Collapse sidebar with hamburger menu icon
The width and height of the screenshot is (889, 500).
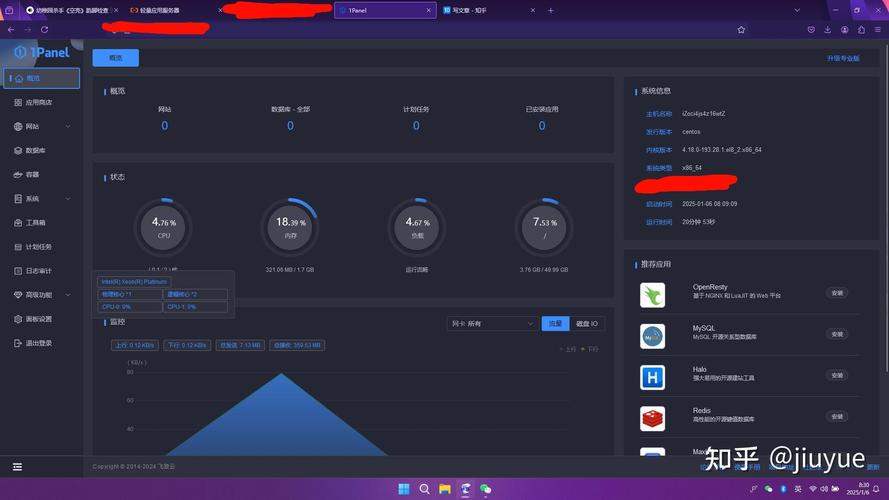tap(18, 467)
